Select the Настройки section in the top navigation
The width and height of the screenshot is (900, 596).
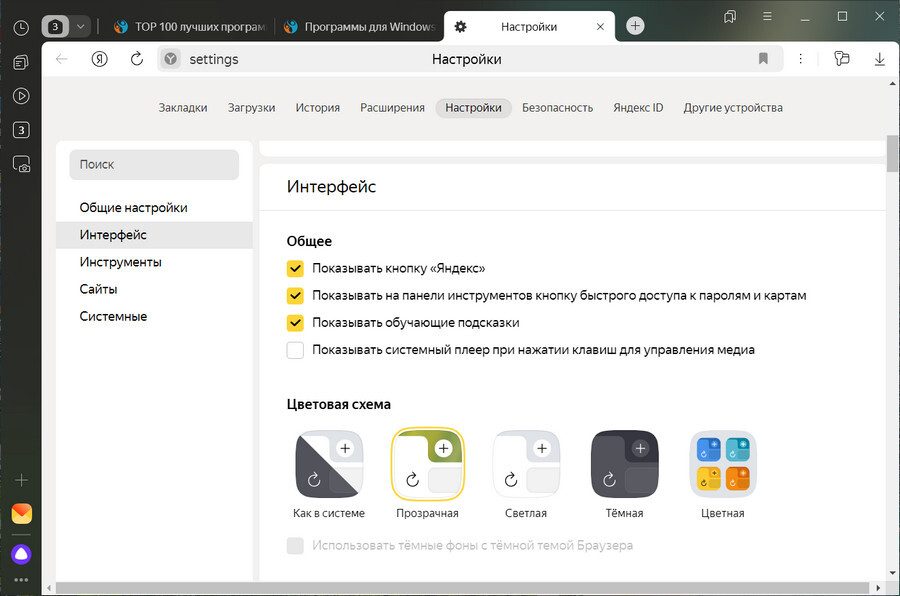474,108
